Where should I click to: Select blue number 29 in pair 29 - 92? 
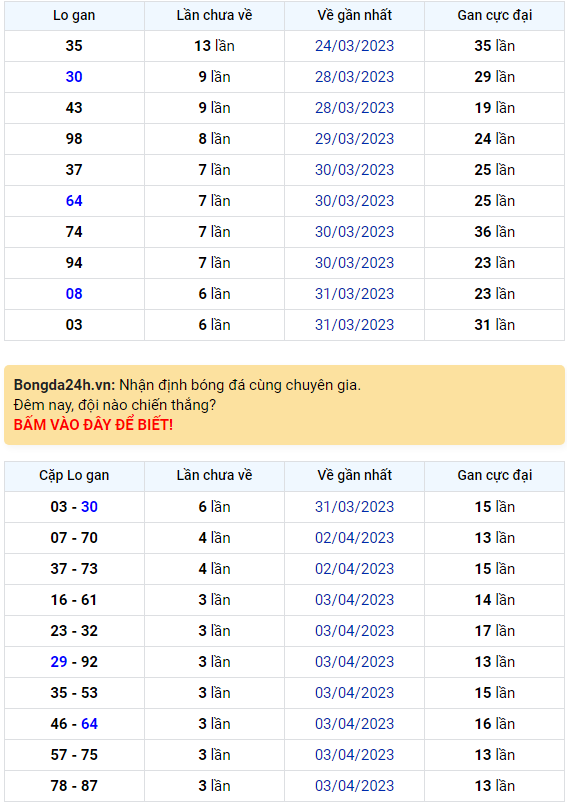(x=59, y=662)
